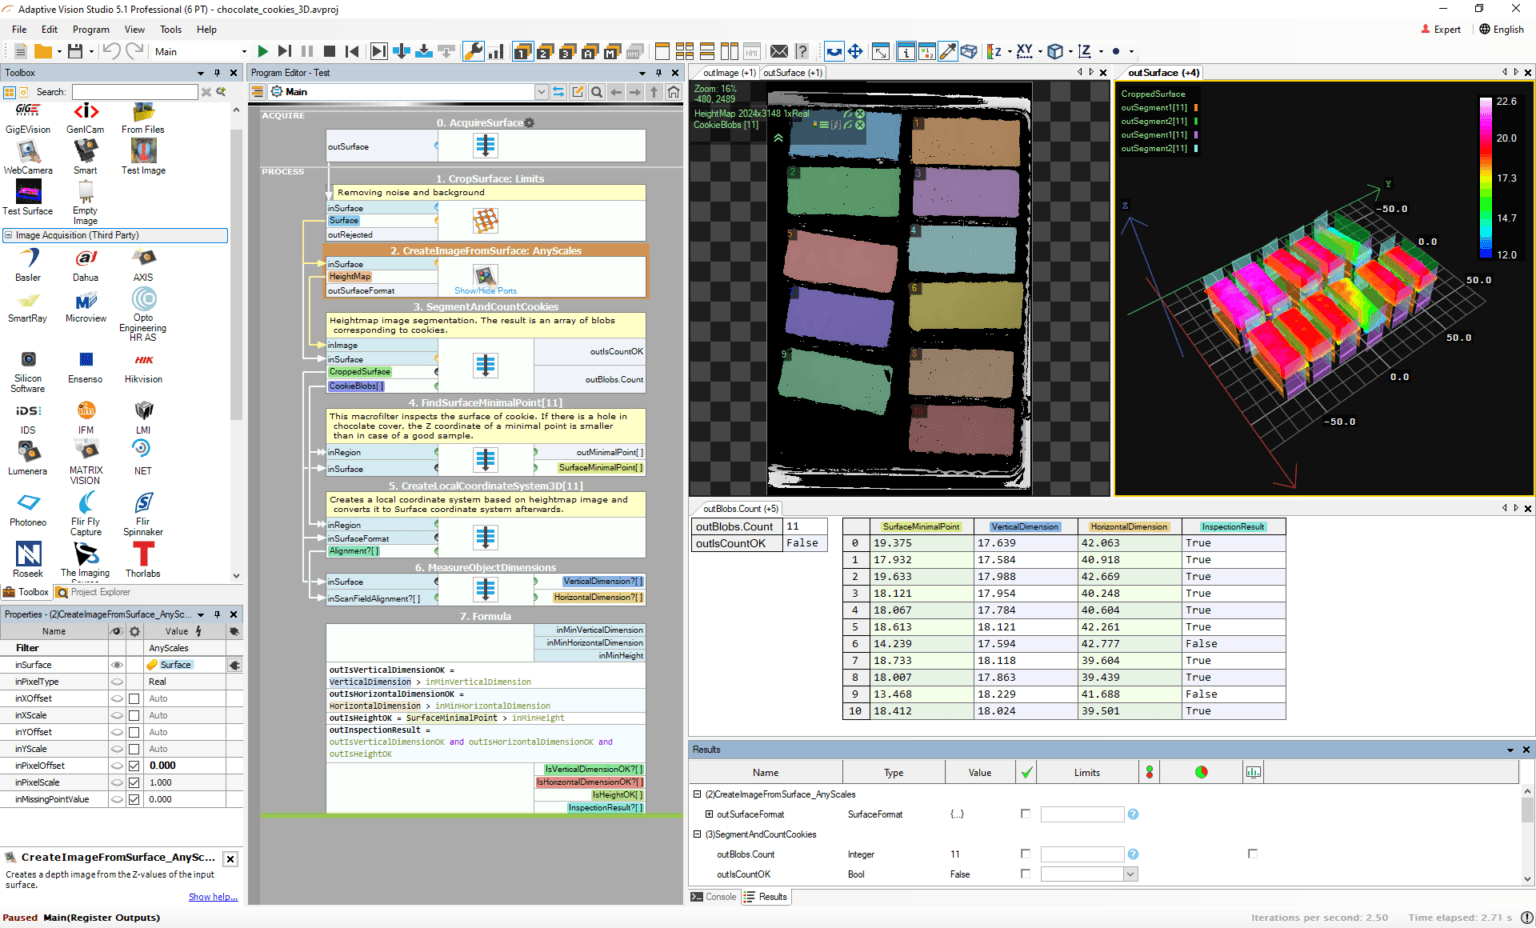
Task: Click the Show/Hide Ports link
Action: tap(485, 291)
